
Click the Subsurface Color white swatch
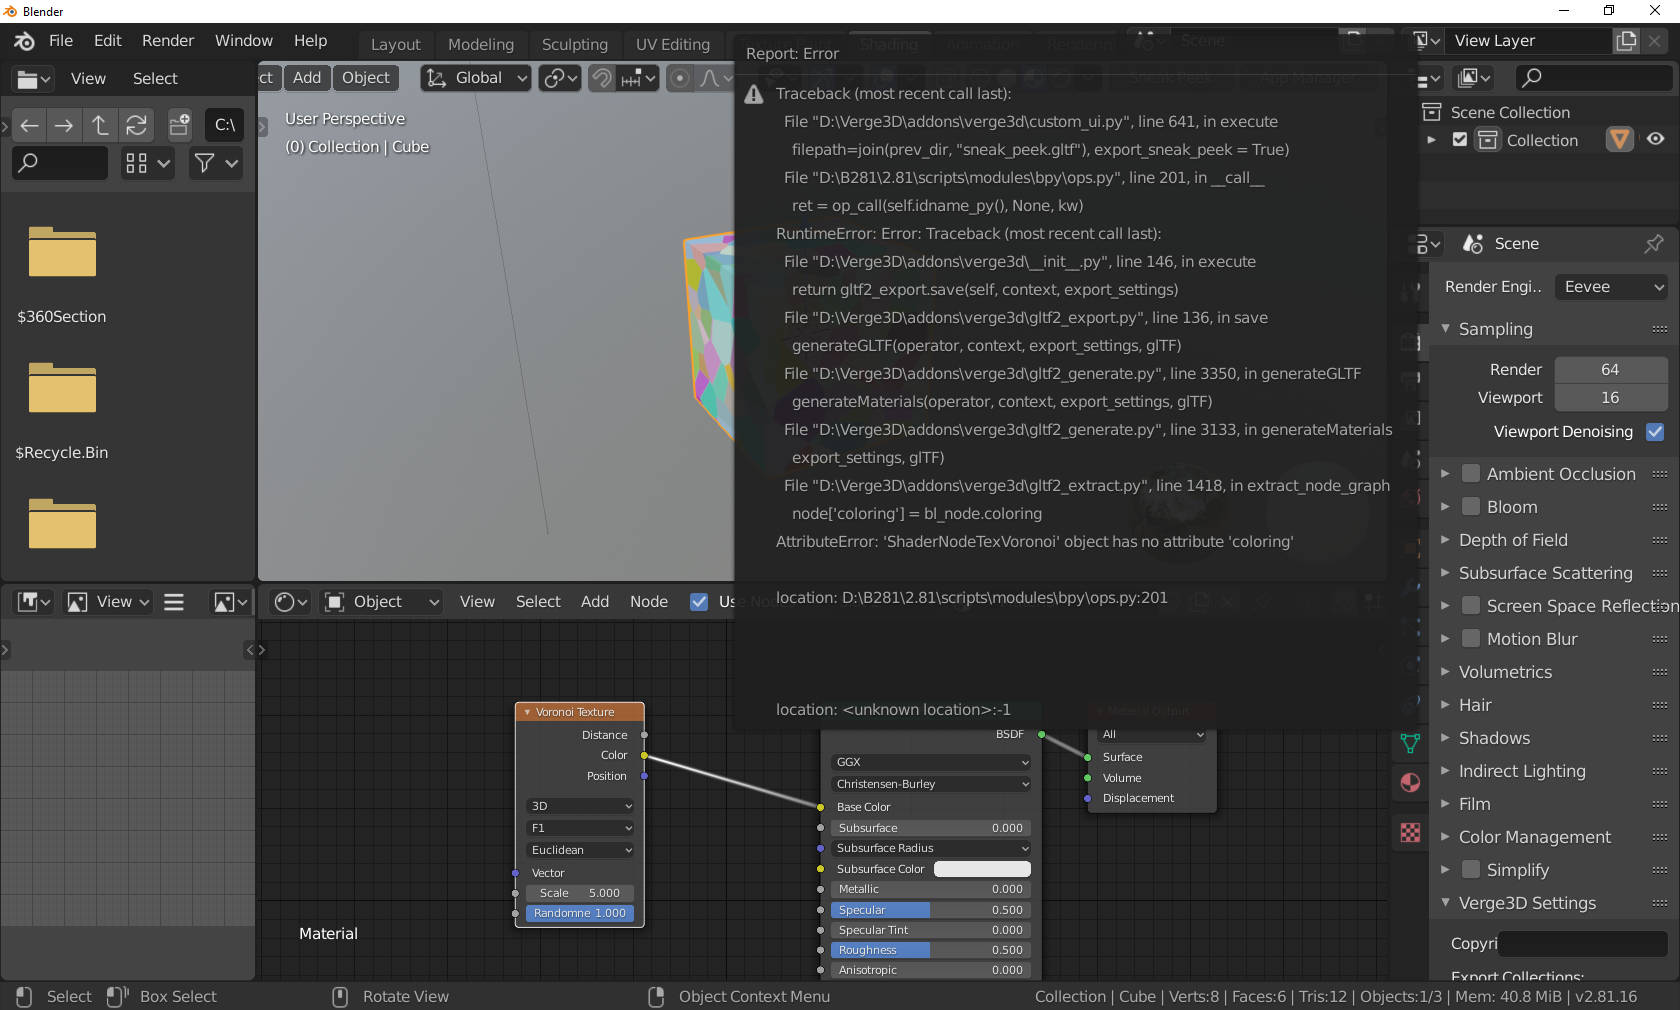coord(982,869)
